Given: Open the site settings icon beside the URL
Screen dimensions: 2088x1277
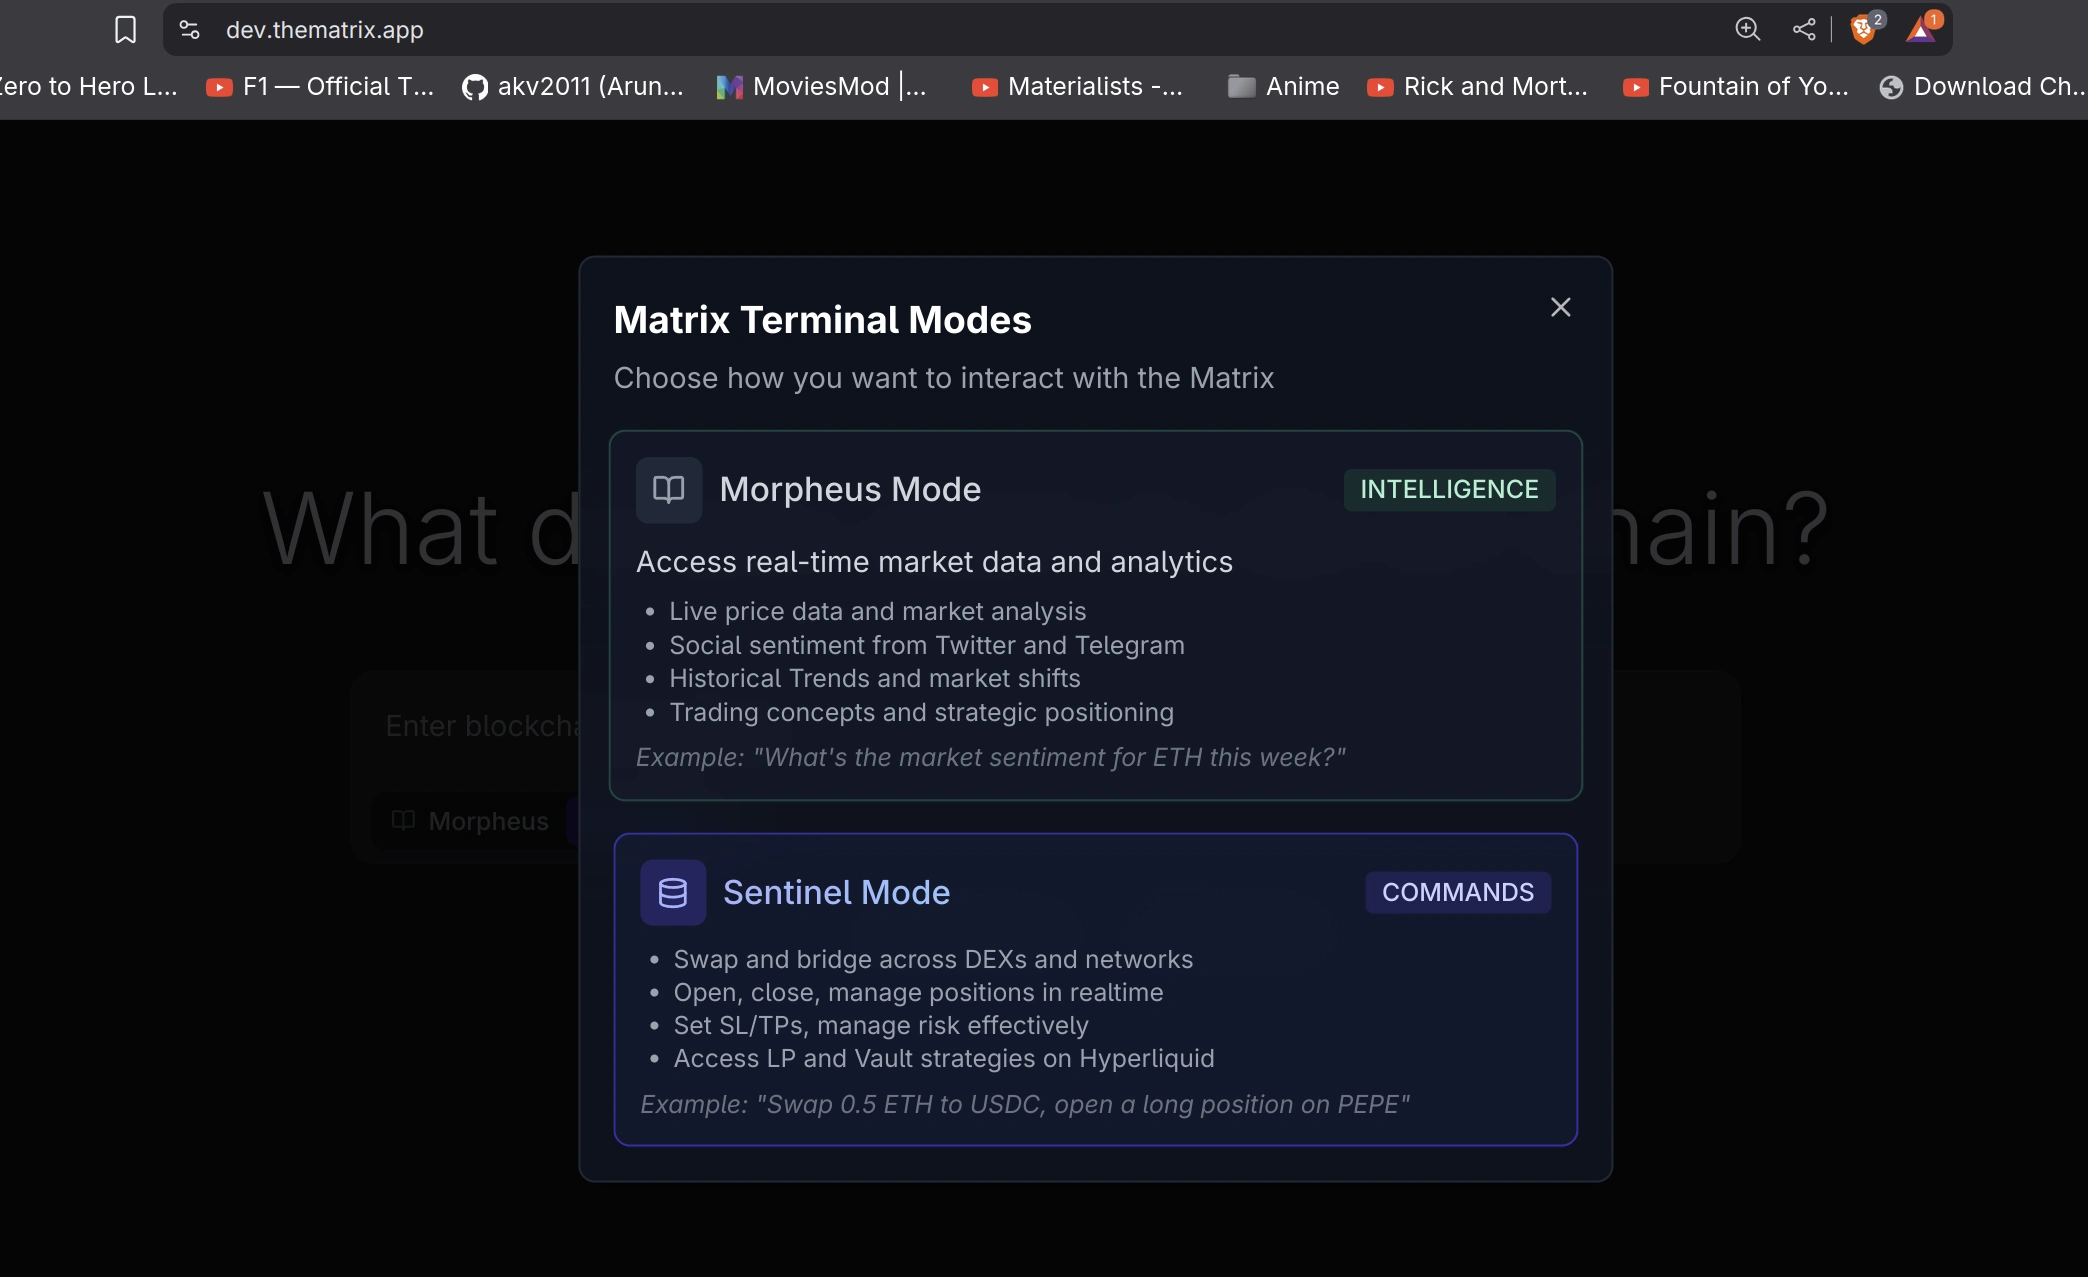Looking at the screenshot, I should coord(190,29).
